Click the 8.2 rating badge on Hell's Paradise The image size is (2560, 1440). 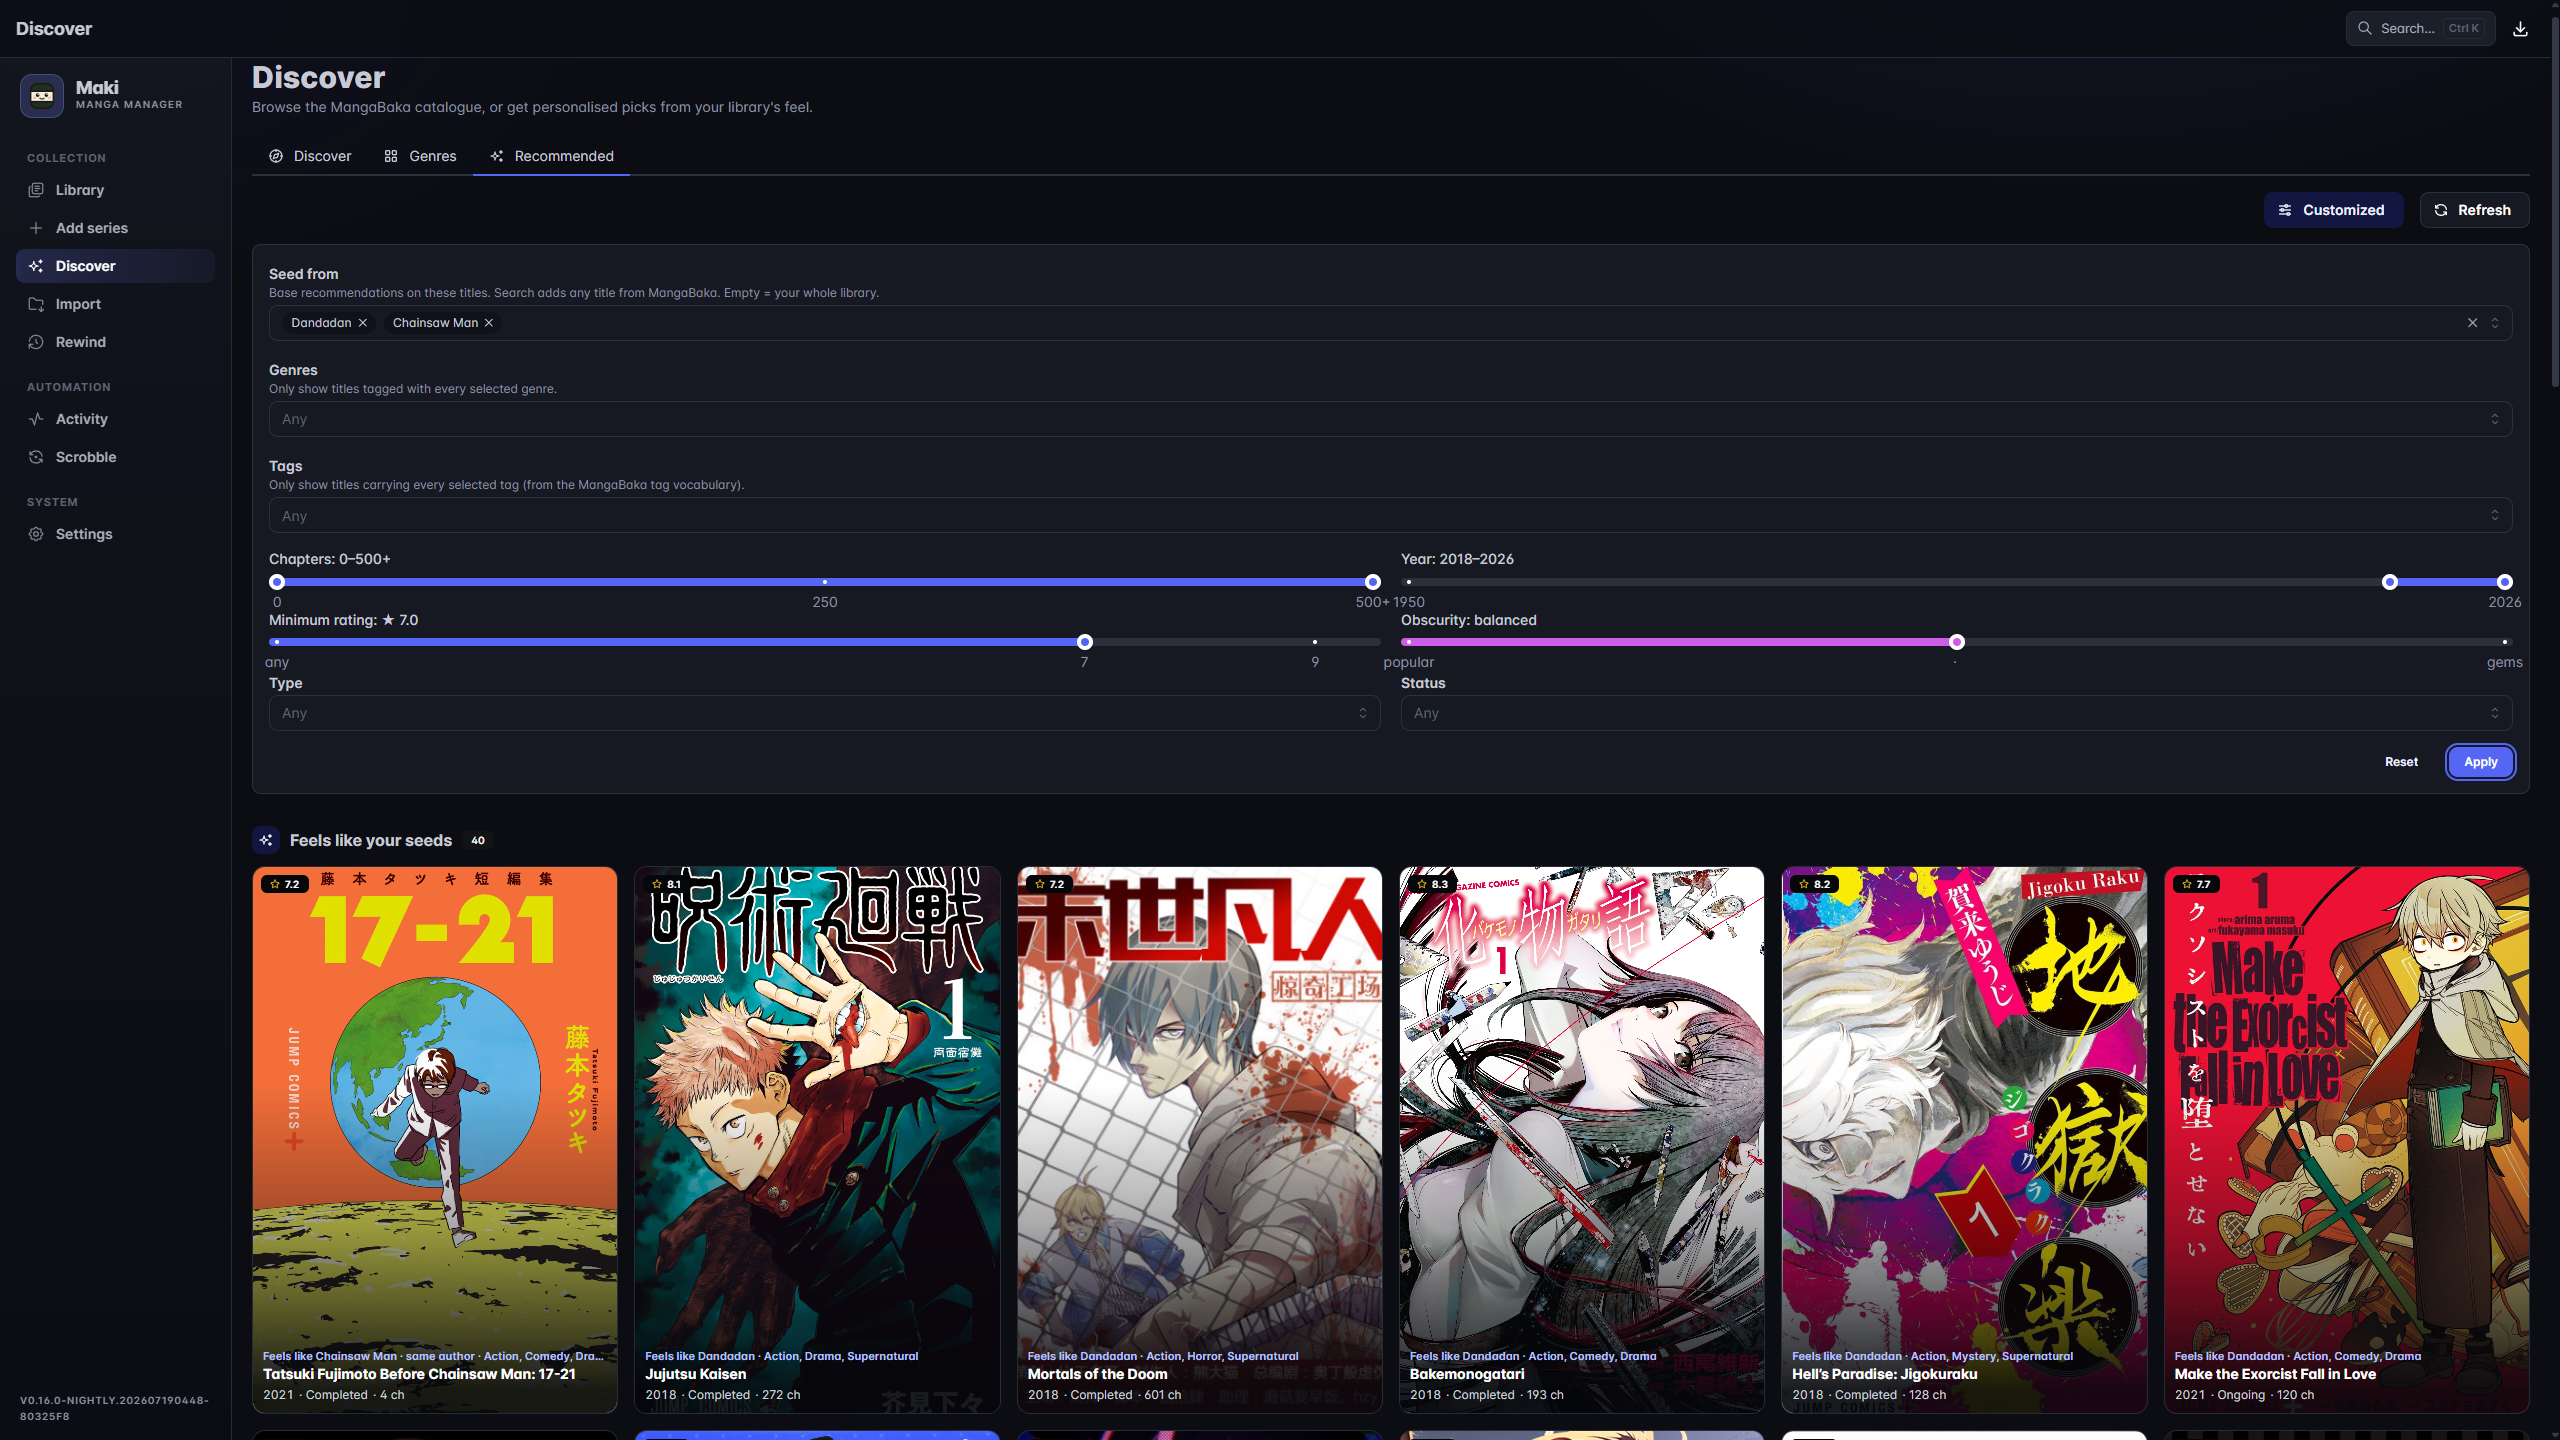pyautogui.click(x=1813, y=884)
